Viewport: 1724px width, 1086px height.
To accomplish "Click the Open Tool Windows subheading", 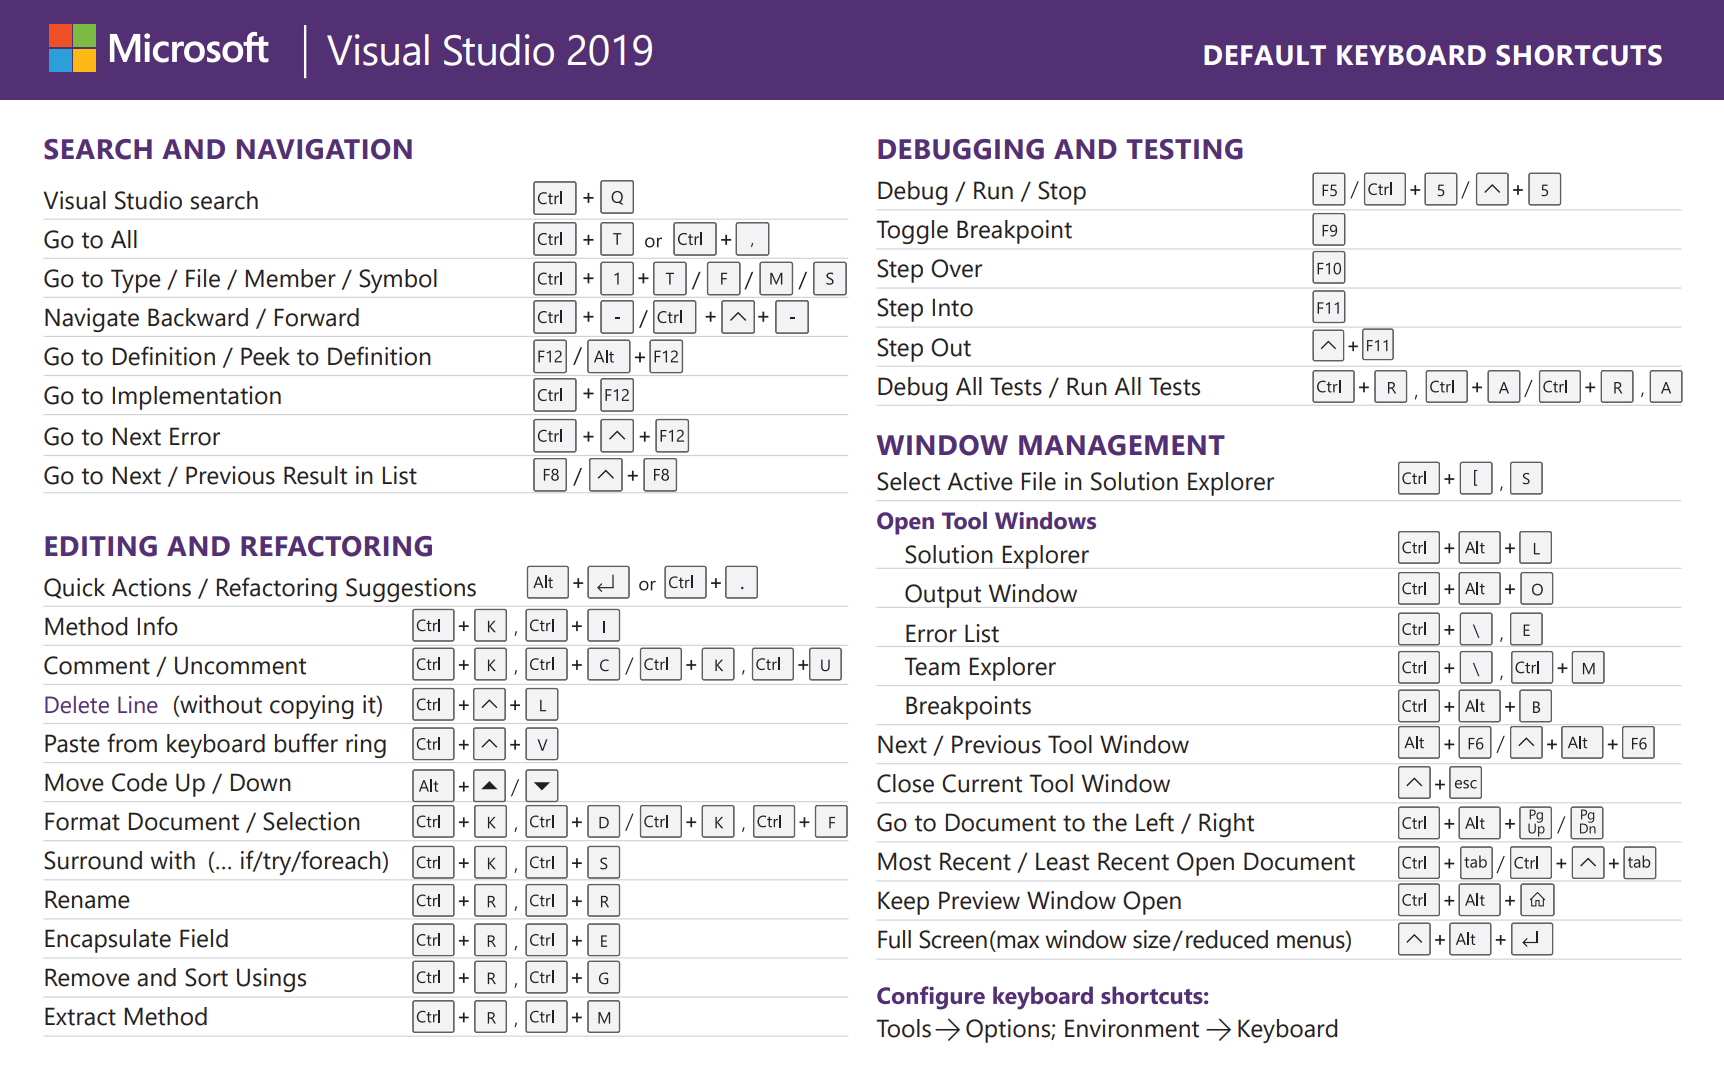I will (986, 521).
